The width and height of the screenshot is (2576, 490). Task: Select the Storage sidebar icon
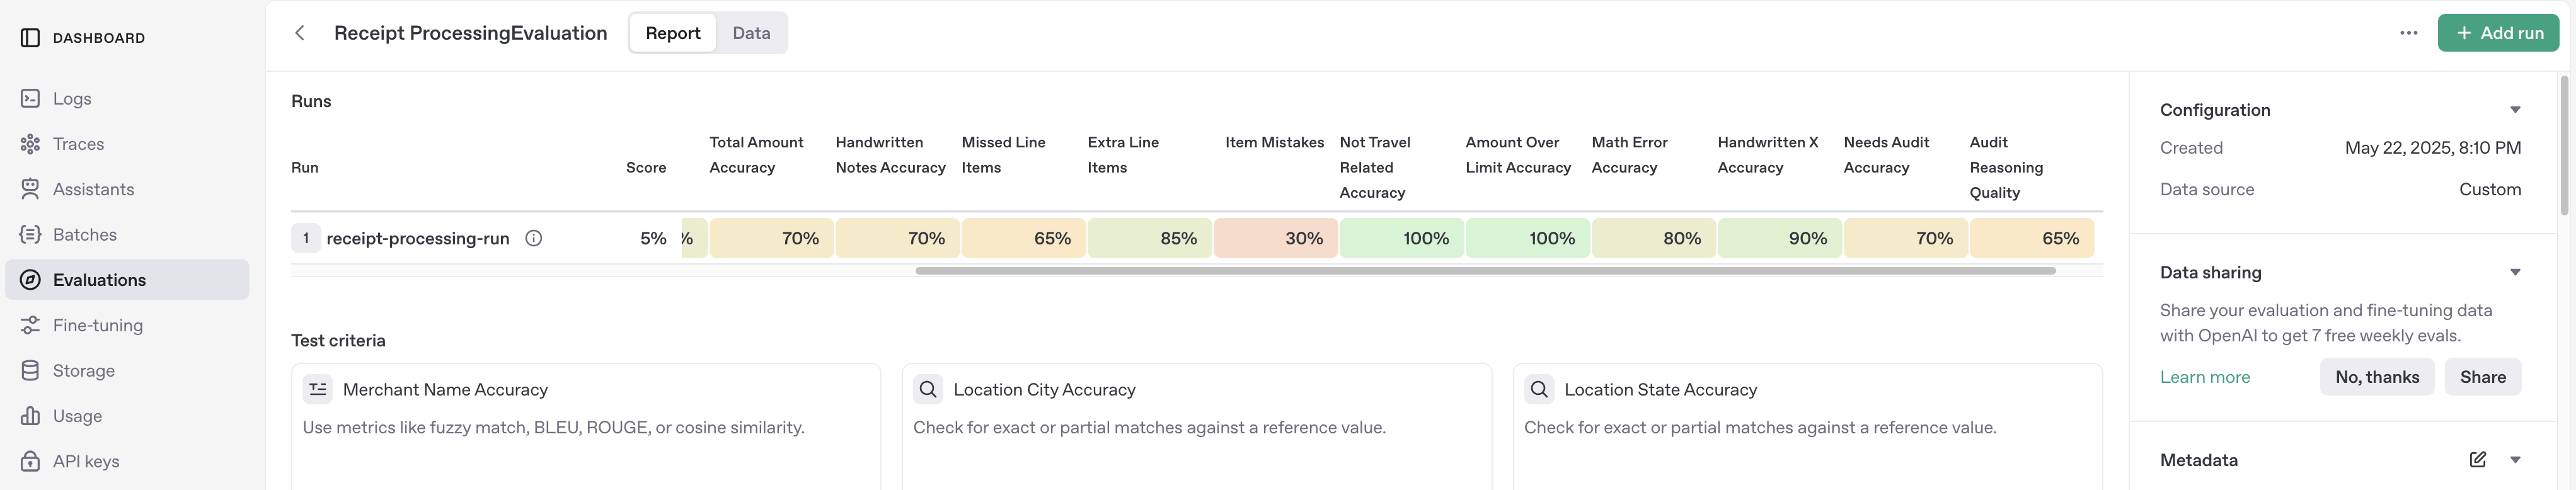click(x=30, y=370)
